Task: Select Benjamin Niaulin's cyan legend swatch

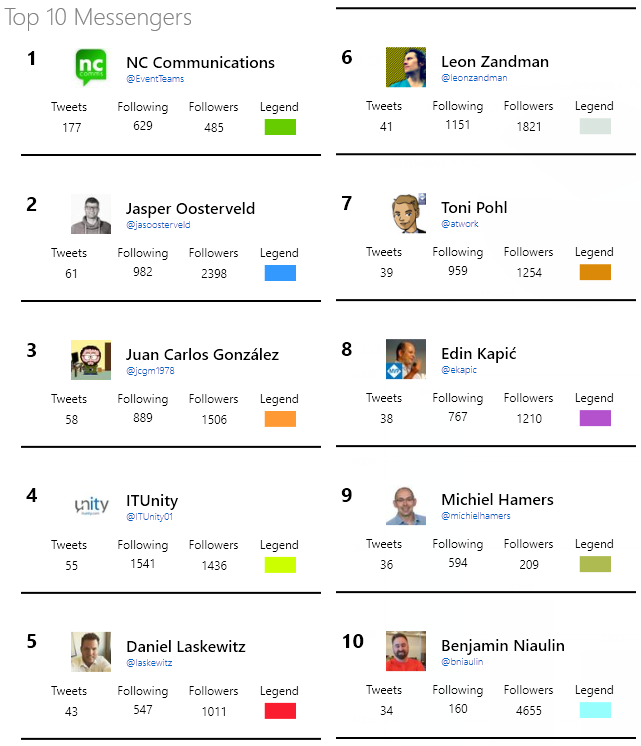Action: [595, 710]
